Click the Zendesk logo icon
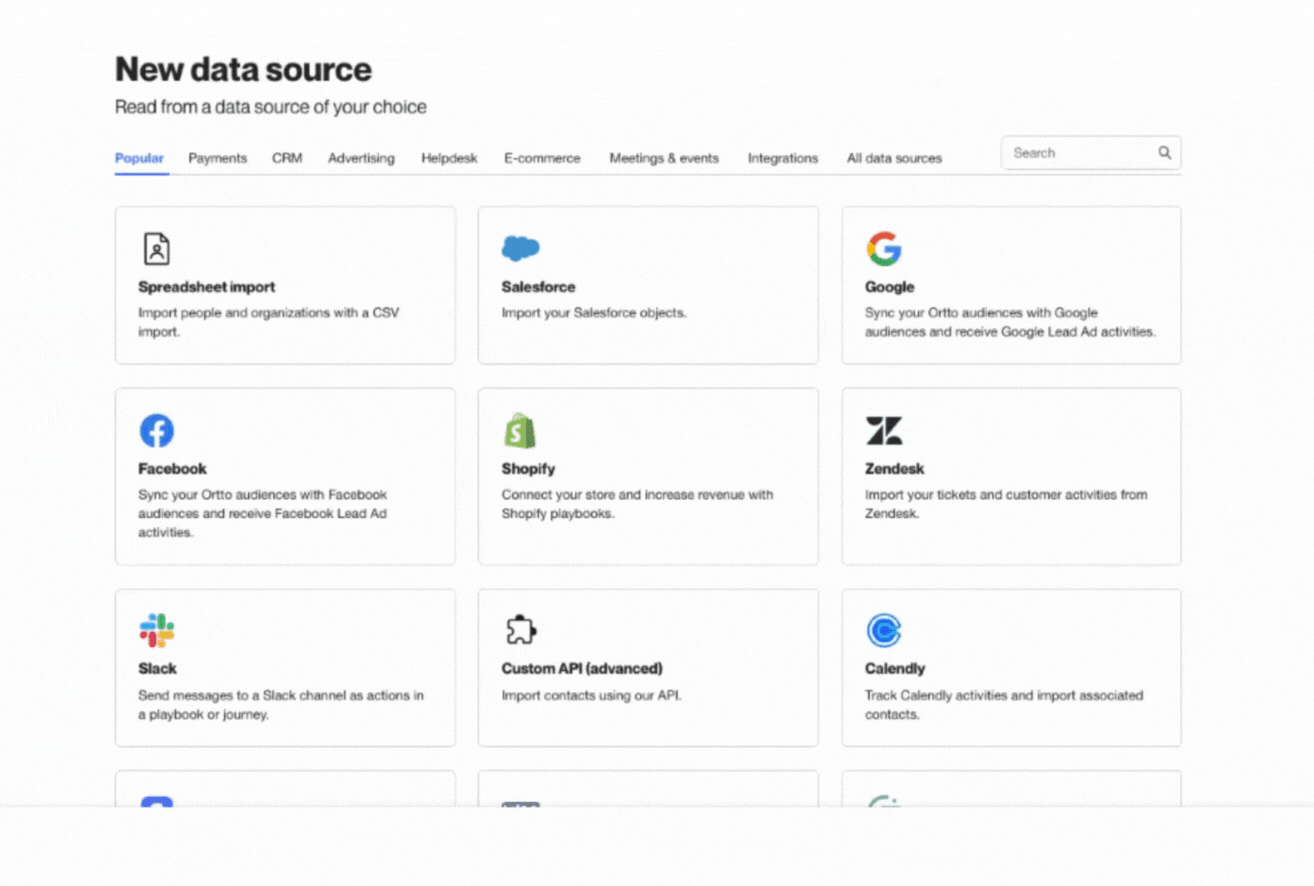Screen dimensions: 1314x886 click(x=884, y=431)
